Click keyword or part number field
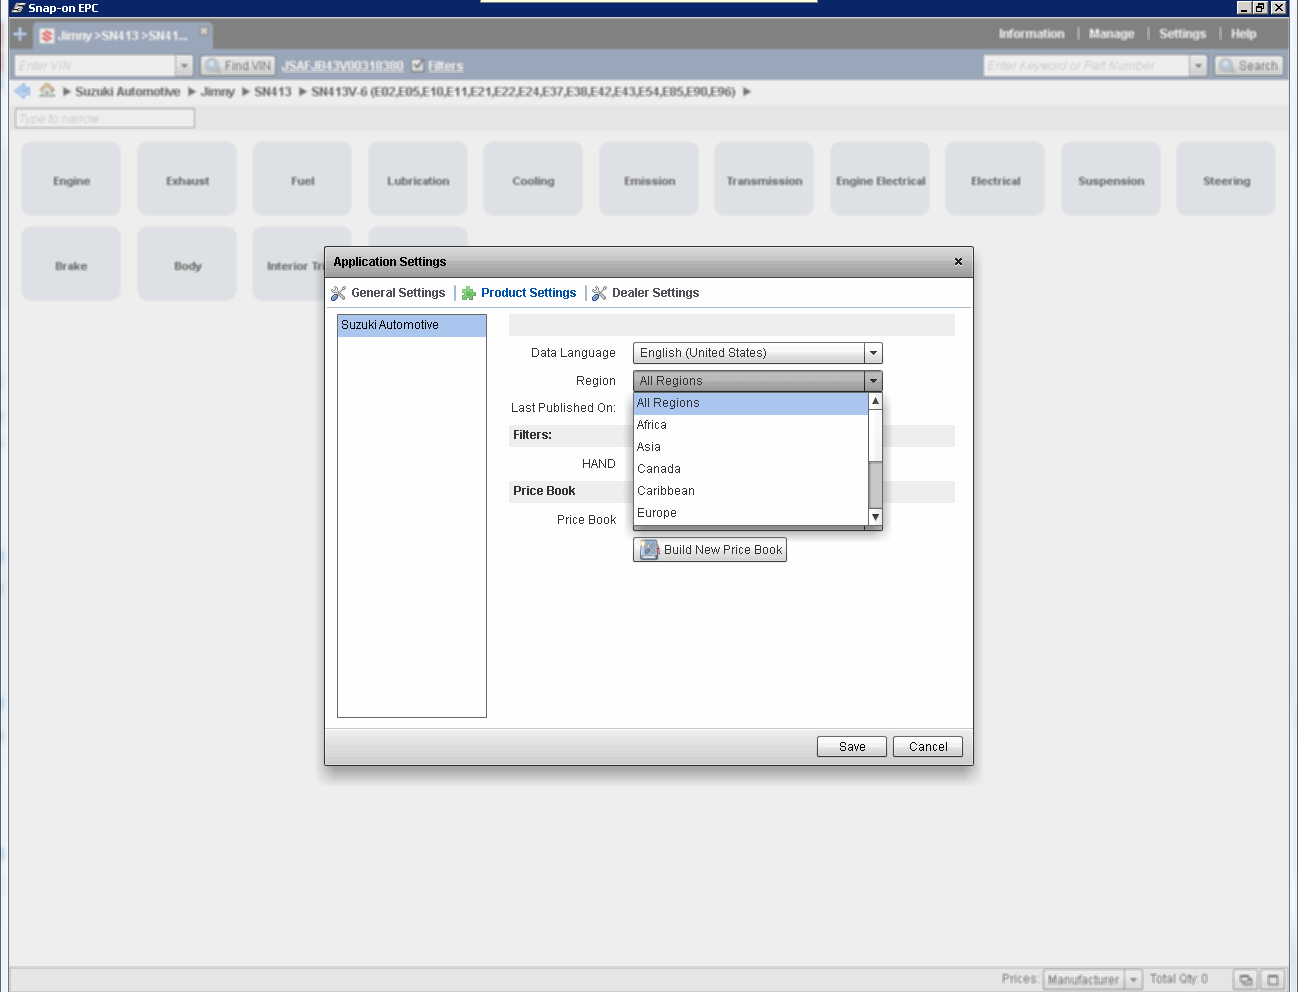The width and height of the screenshot is (1298, 992). [1086, 66]
